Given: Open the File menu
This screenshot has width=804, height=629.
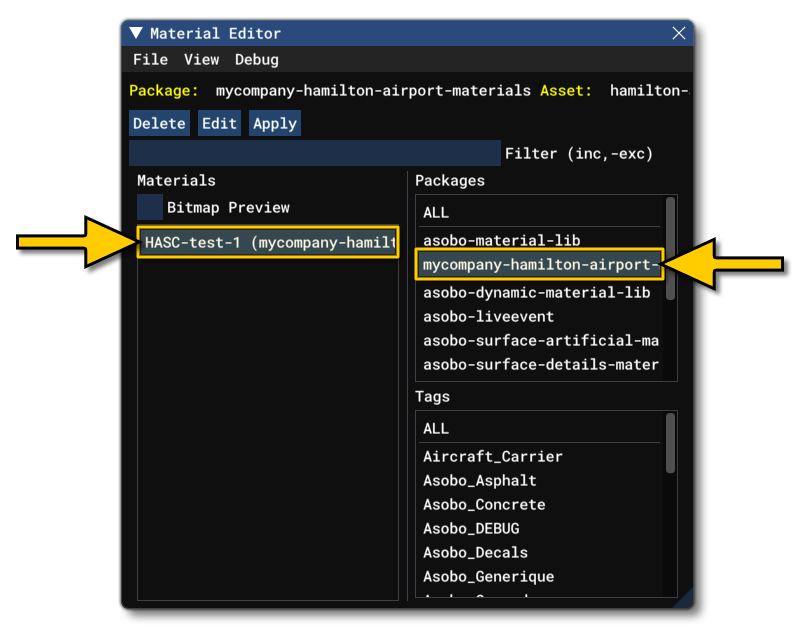Looking at the screenshot, I should (x=150, y=60).
